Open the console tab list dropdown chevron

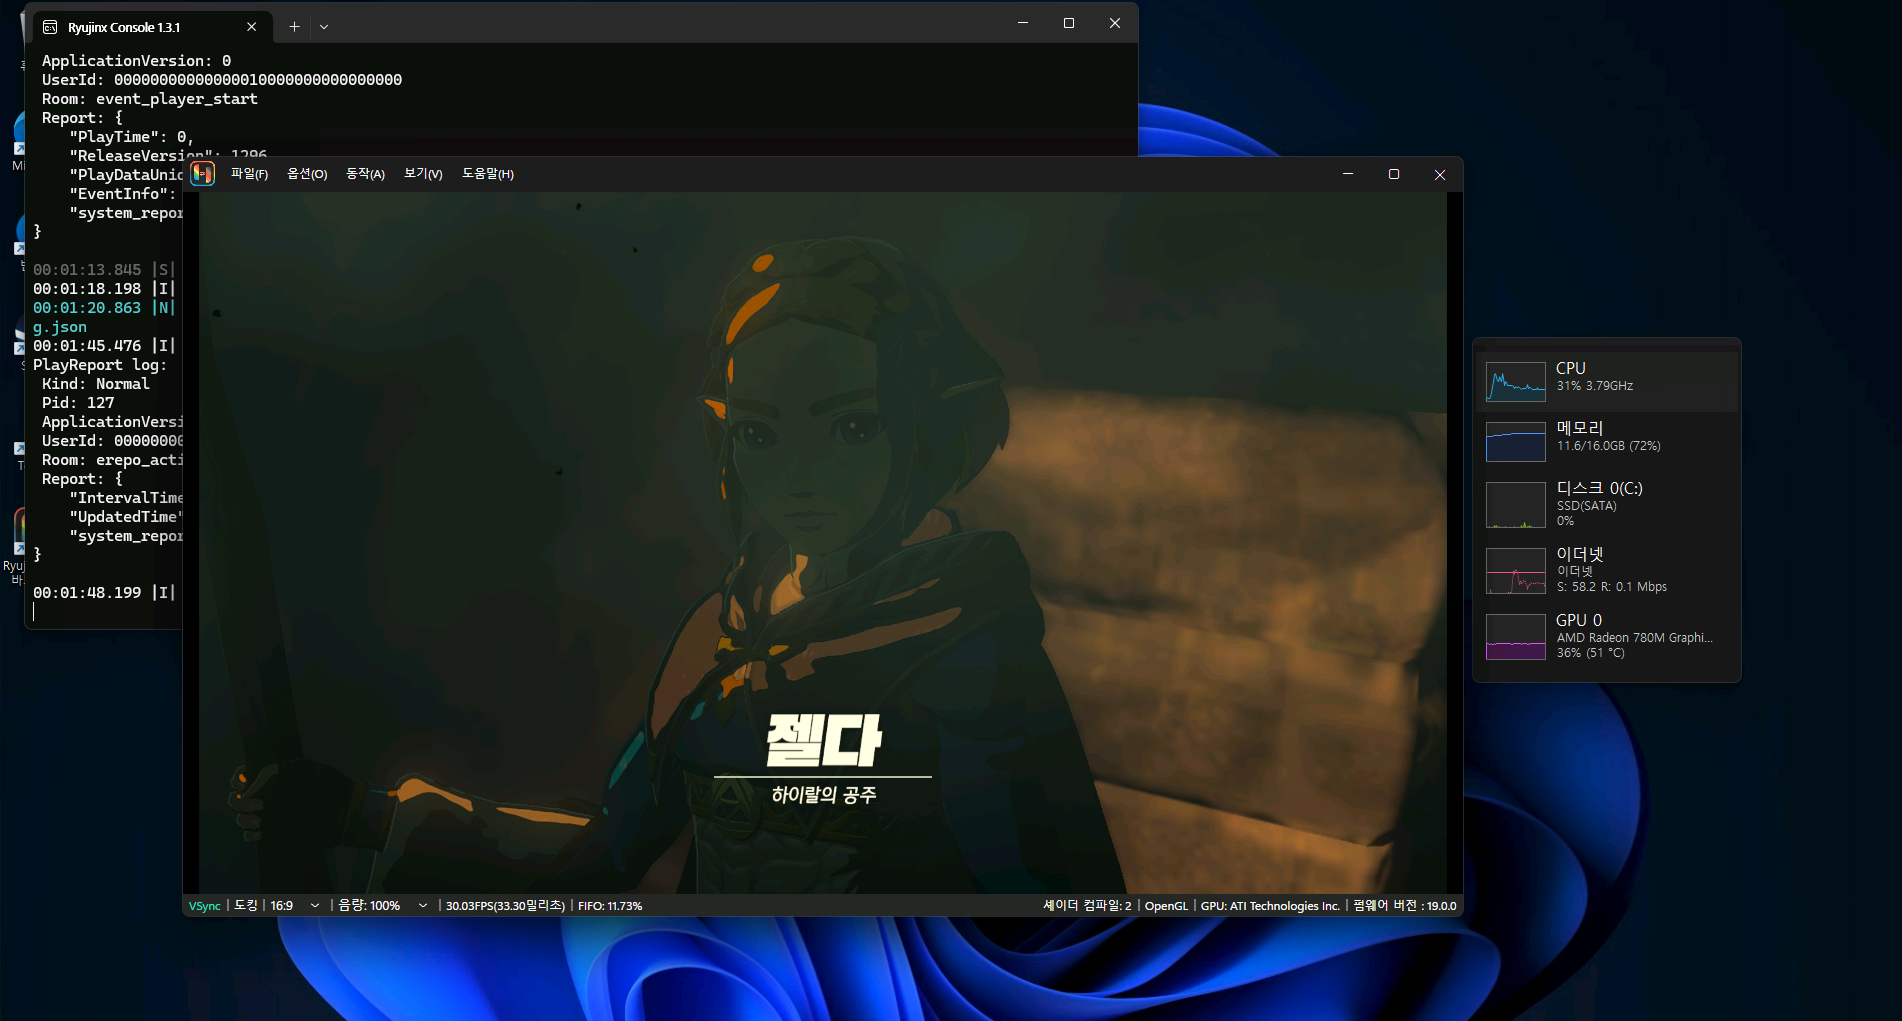[324, 27]
